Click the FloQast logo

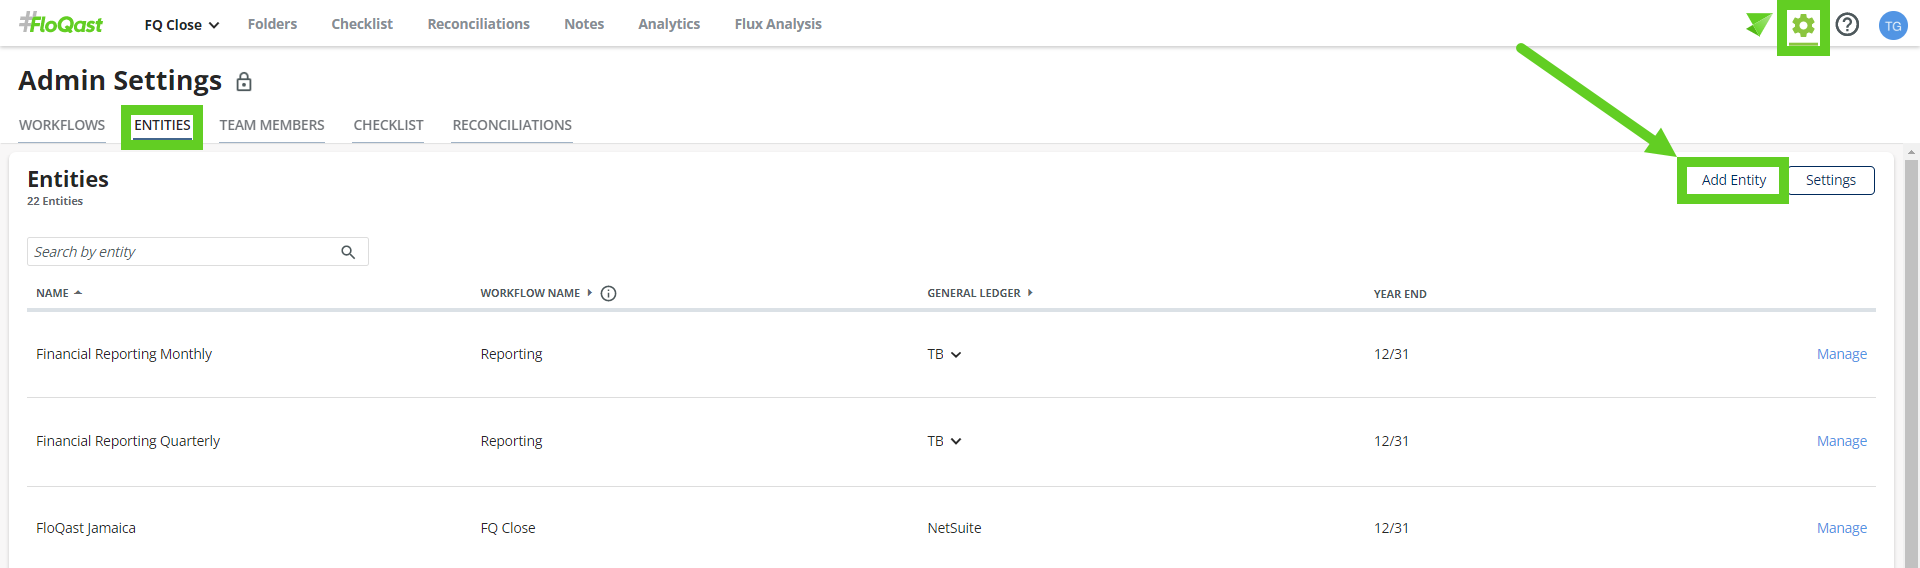click(61, 23)
